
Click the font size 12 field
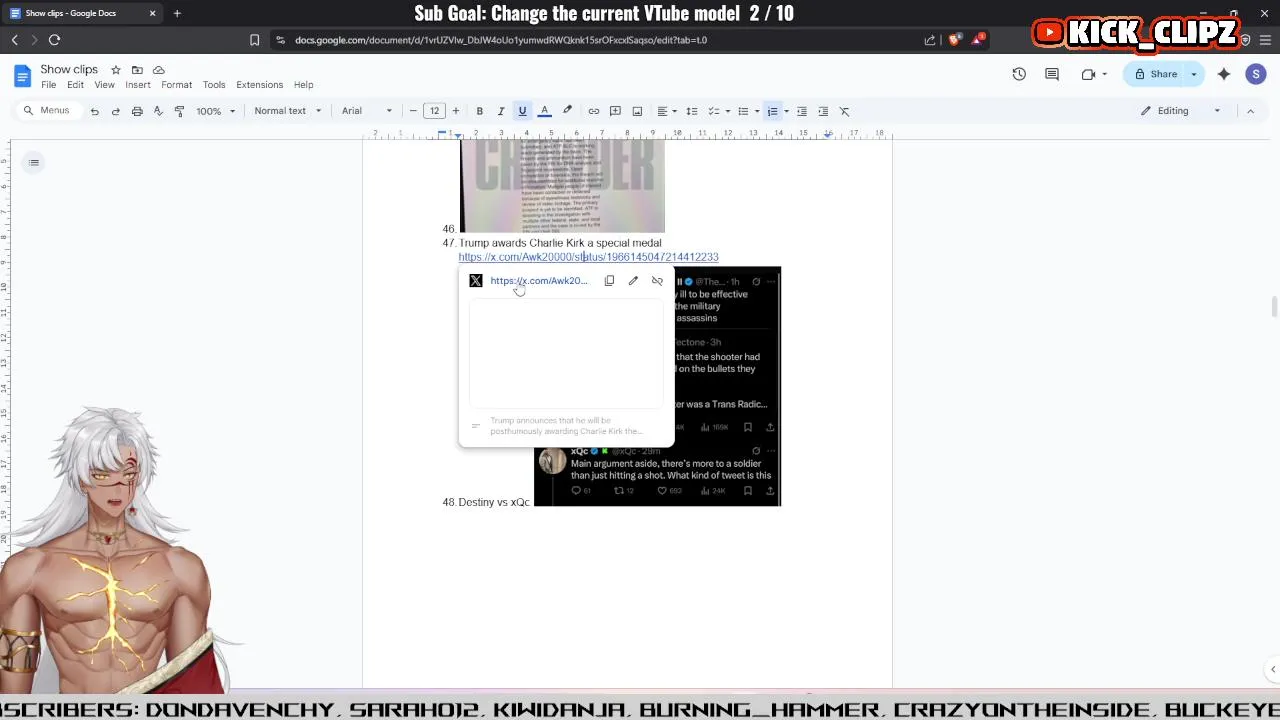coord(434,111)
